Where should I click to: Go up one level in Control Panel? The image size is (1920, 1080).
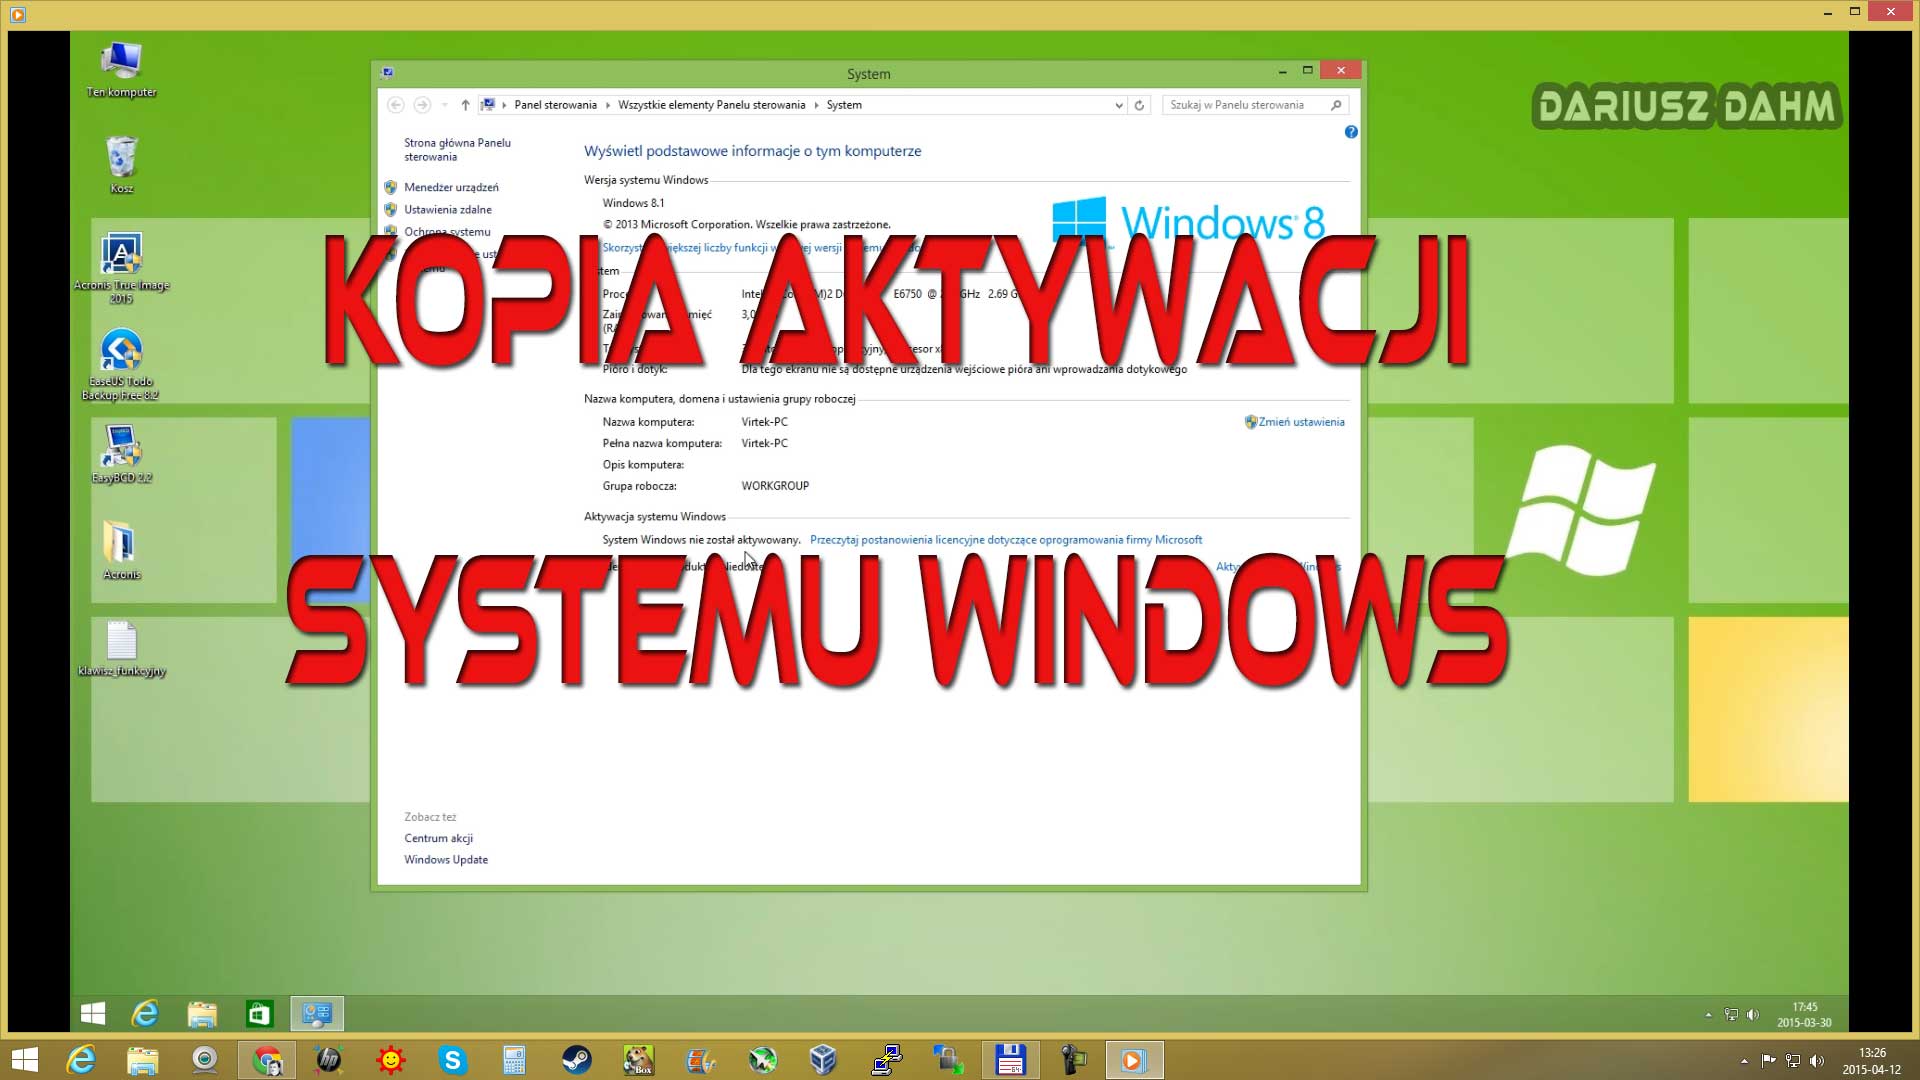(x=465, y=105)
